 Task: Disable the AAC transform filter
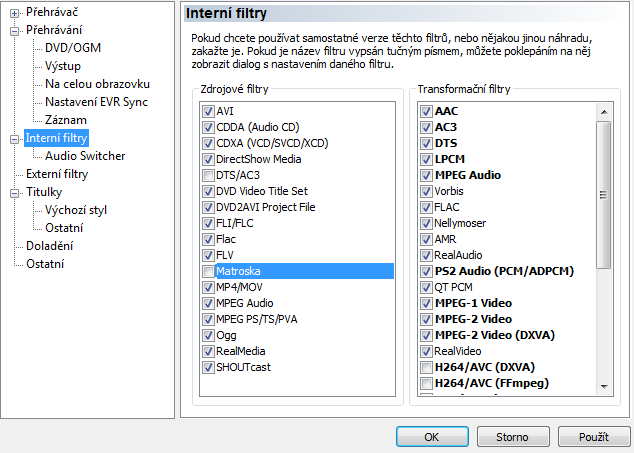coord(427,111)
